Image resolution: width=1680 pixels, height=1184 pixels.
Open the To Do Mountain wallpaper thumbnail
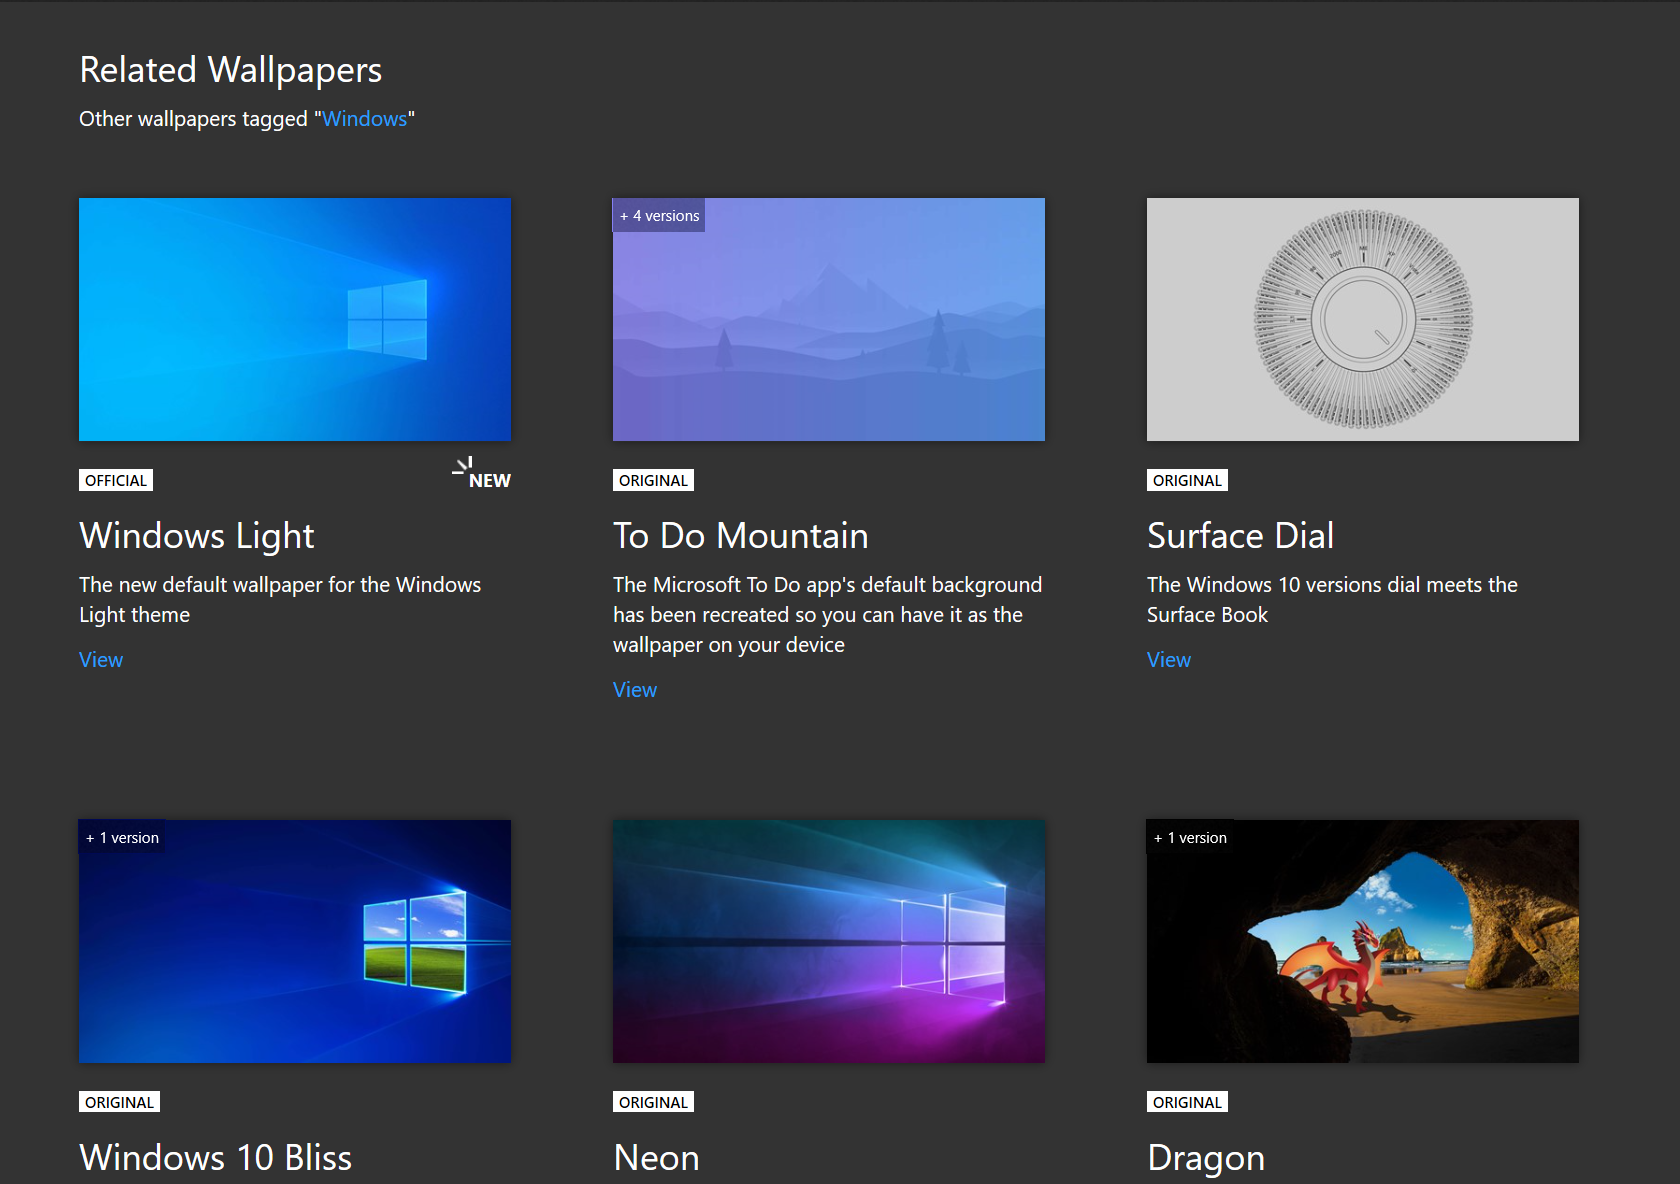[829, 319]
